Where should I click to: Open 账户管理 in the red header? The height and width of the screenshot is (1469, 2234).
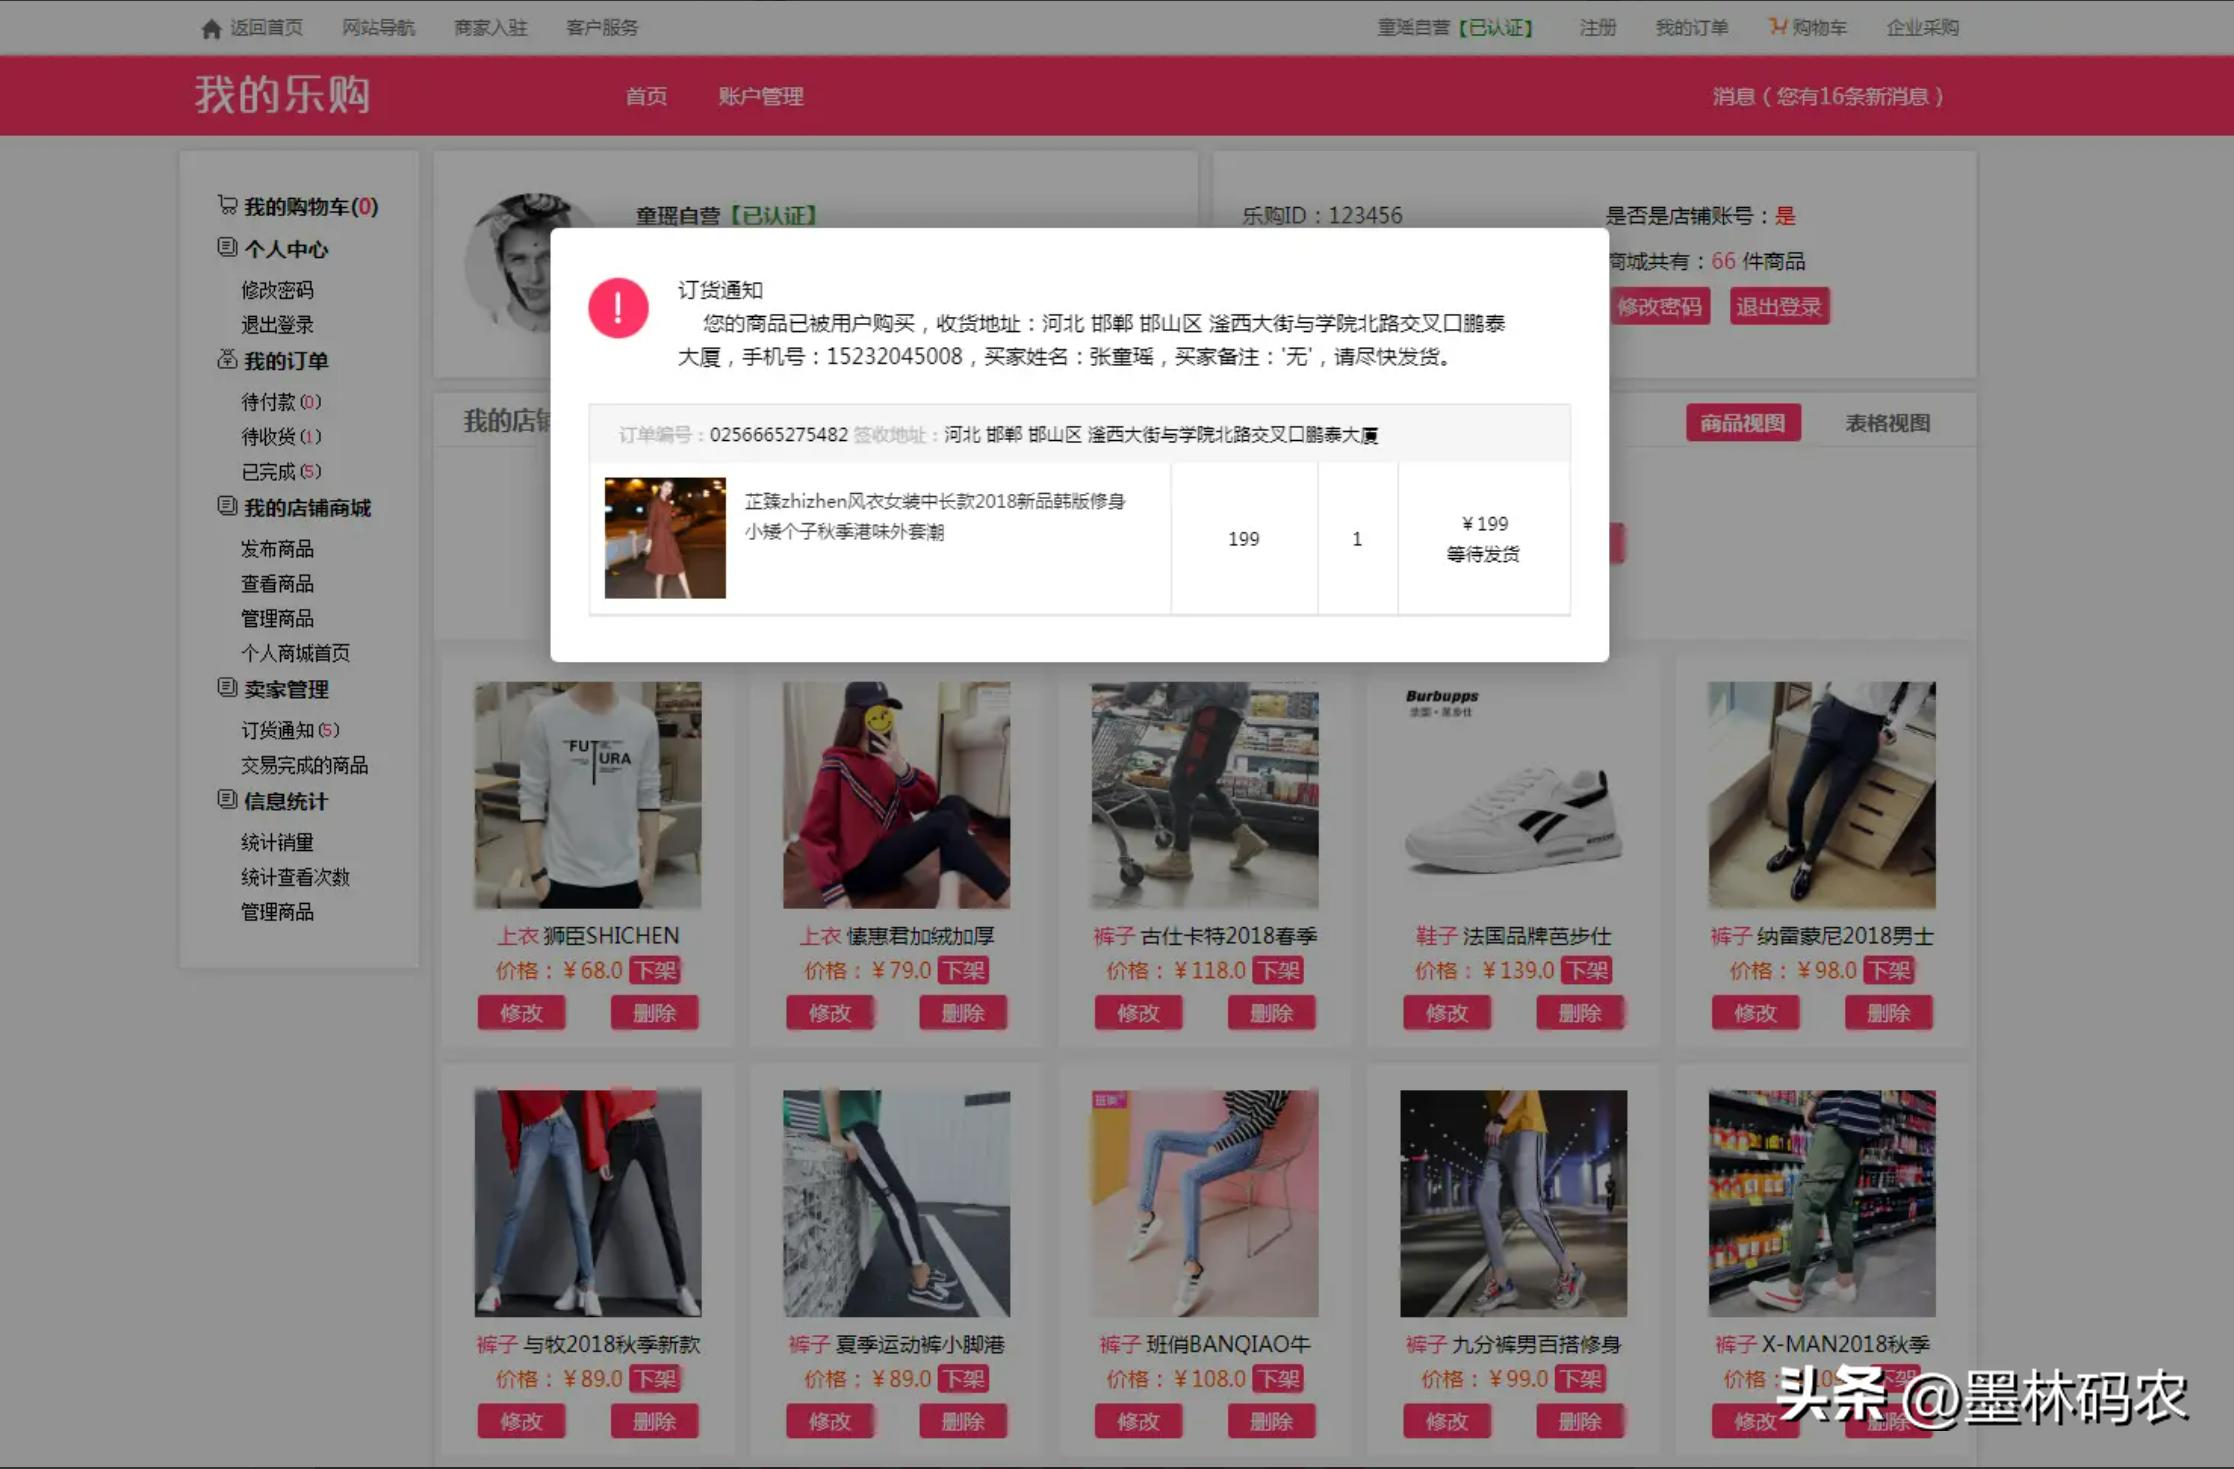(760, 97)
